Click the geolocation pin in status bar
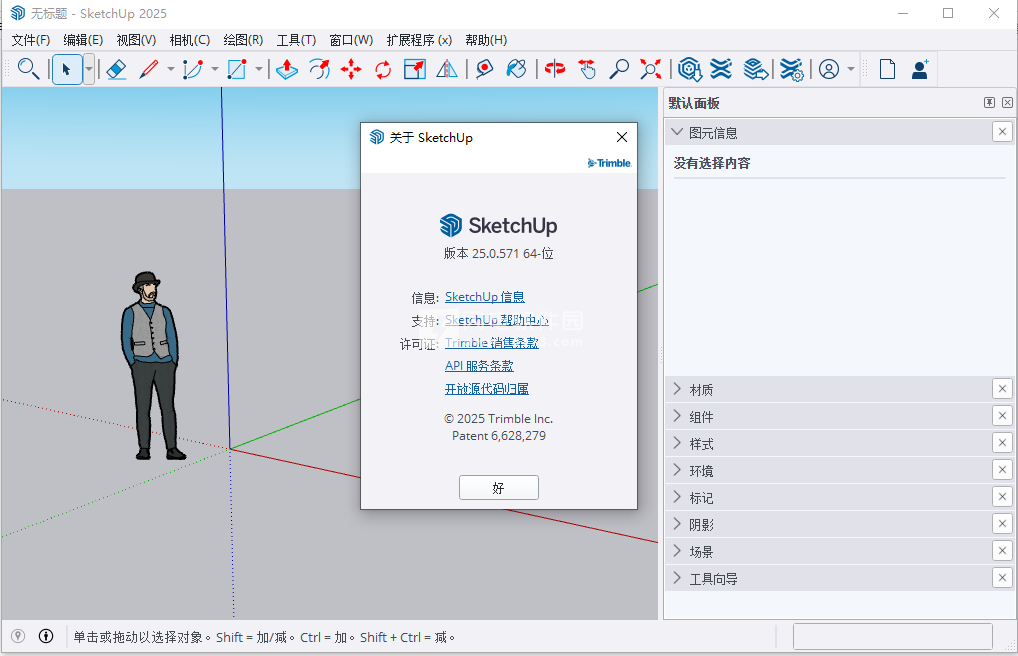Viewport: 1018px width, 656px height. pos(18,637)
